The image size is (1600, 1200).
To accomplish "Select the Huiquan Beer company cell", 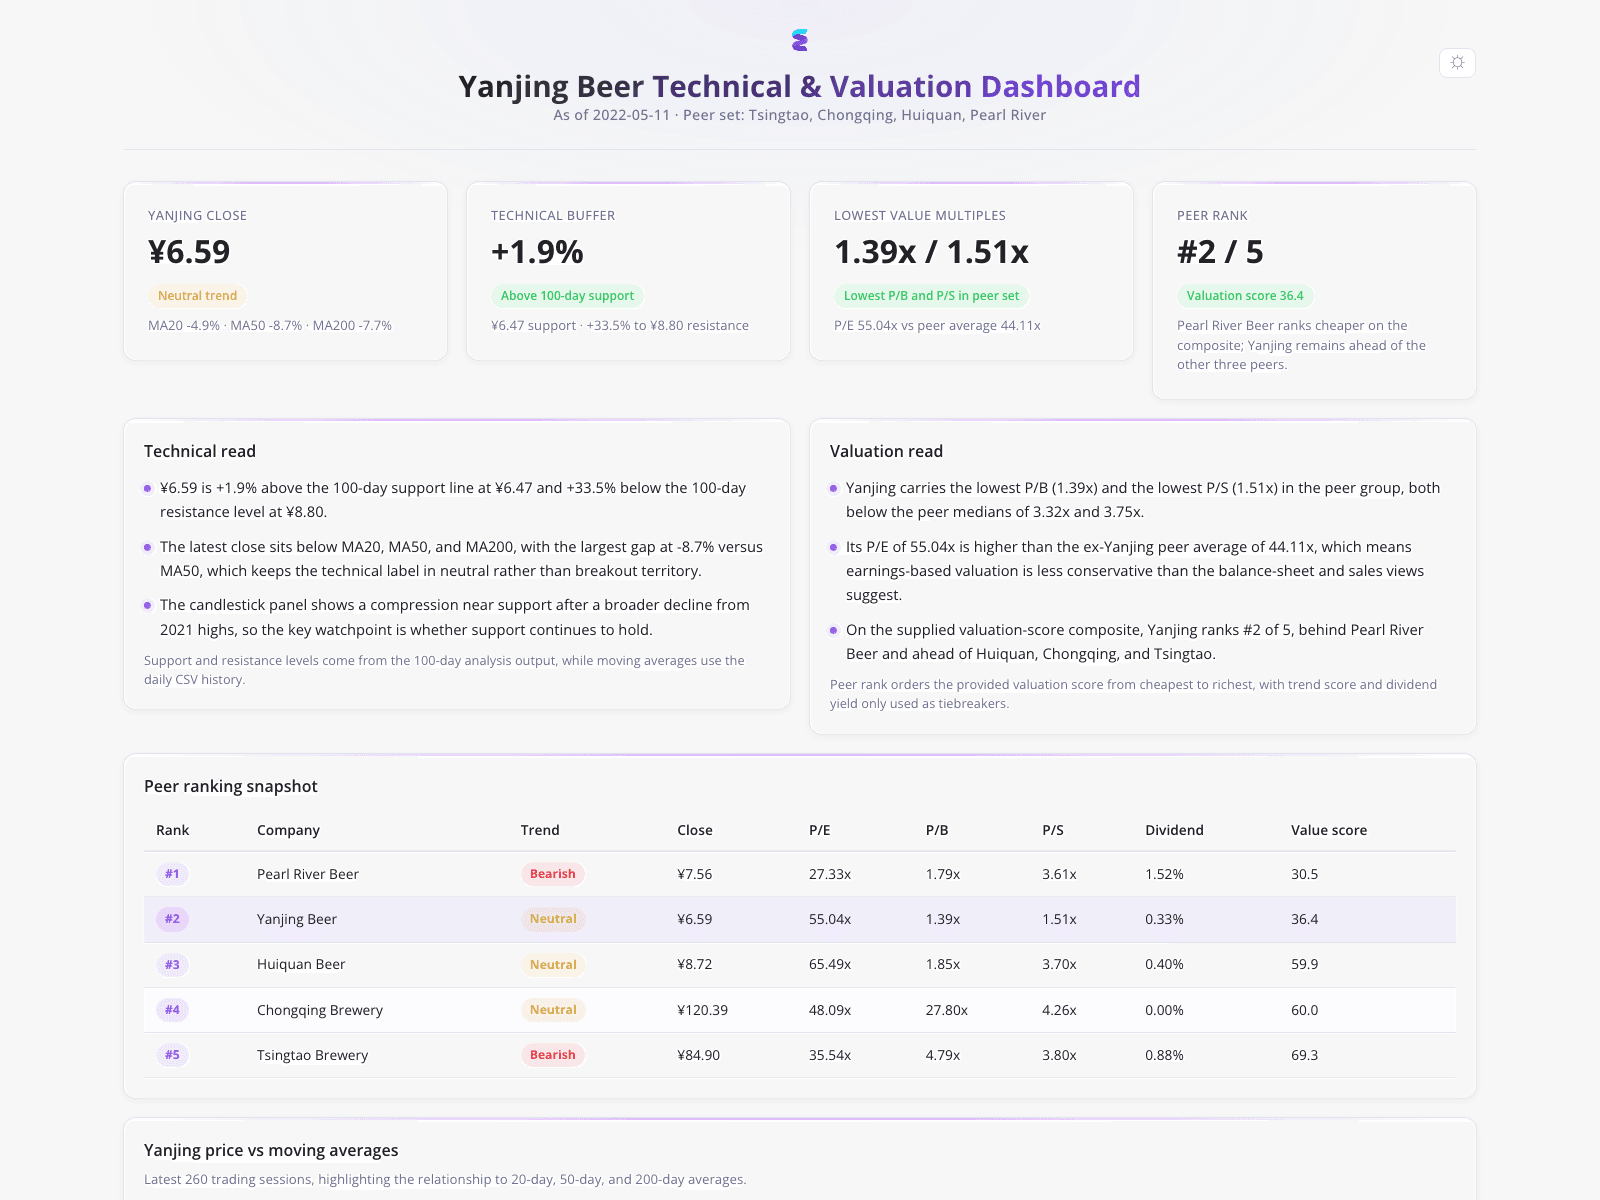I will pos(301,965).
